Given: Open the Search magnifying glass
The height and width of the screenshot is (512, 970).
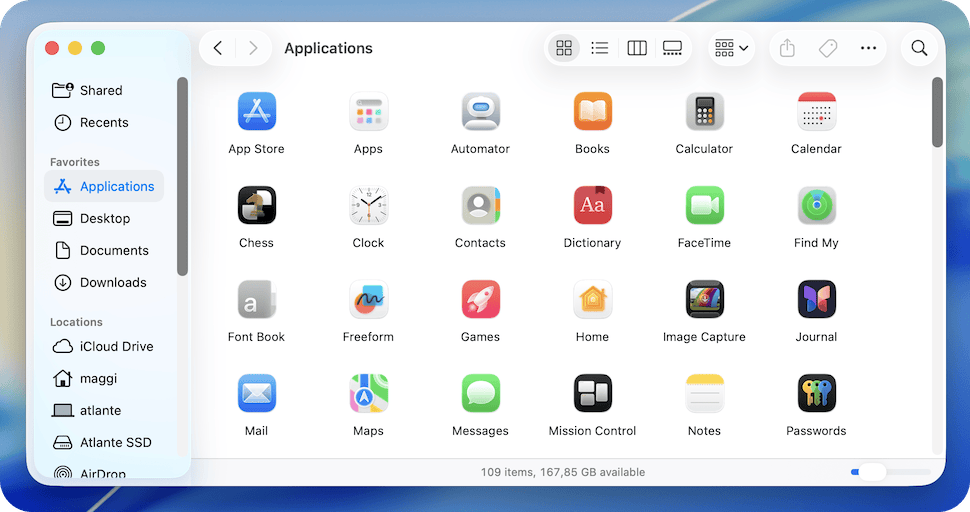Looking at the screenshot, I should click(x=919, y=48).
